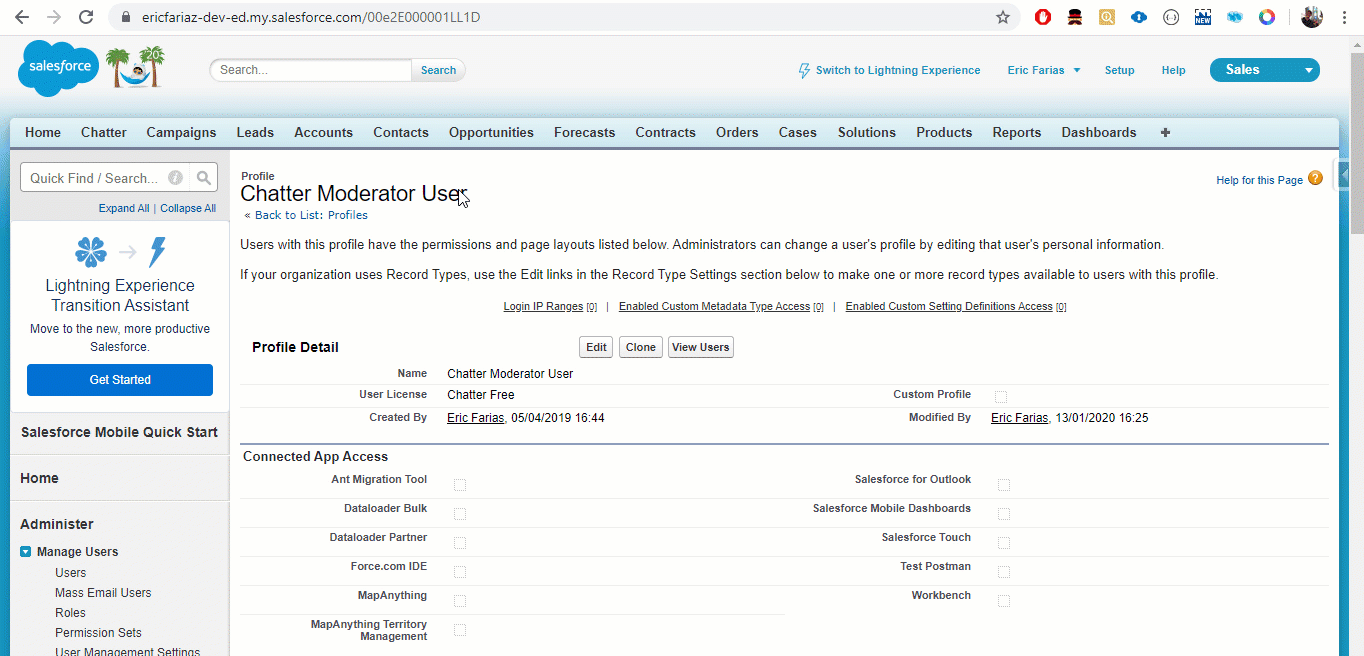Toggle Ant Migration Tool checkbox
This screenshot has height=656, width=1364.
[460, 485]
